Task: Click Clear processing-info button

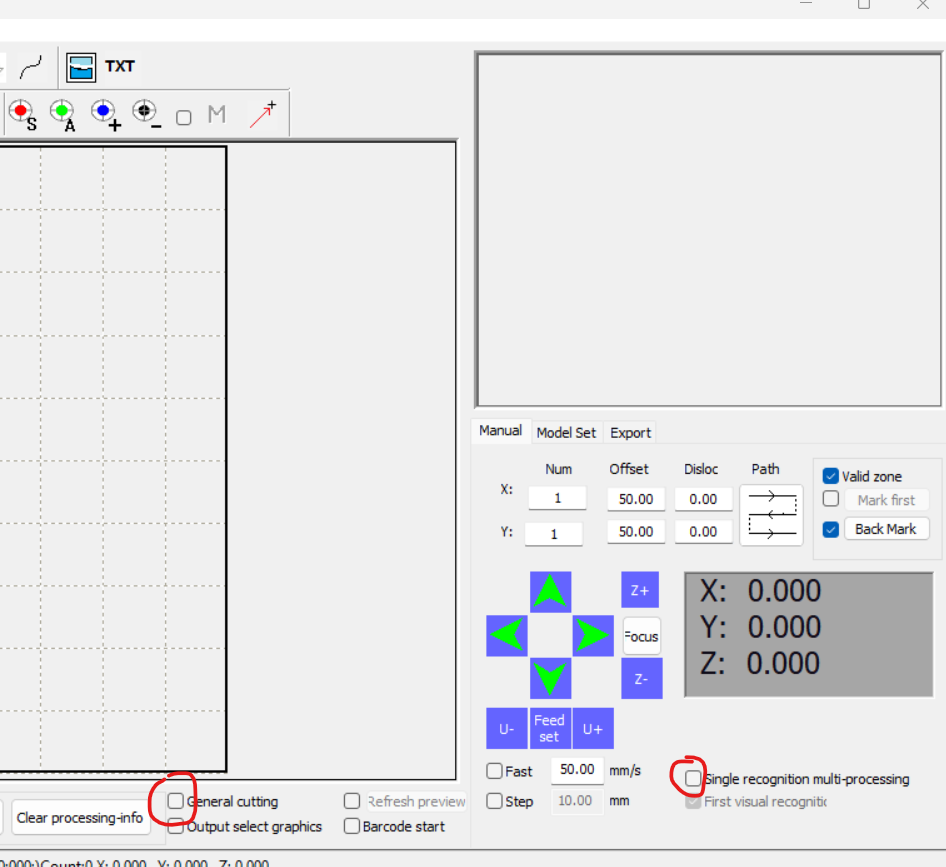Action: [80, 818]
